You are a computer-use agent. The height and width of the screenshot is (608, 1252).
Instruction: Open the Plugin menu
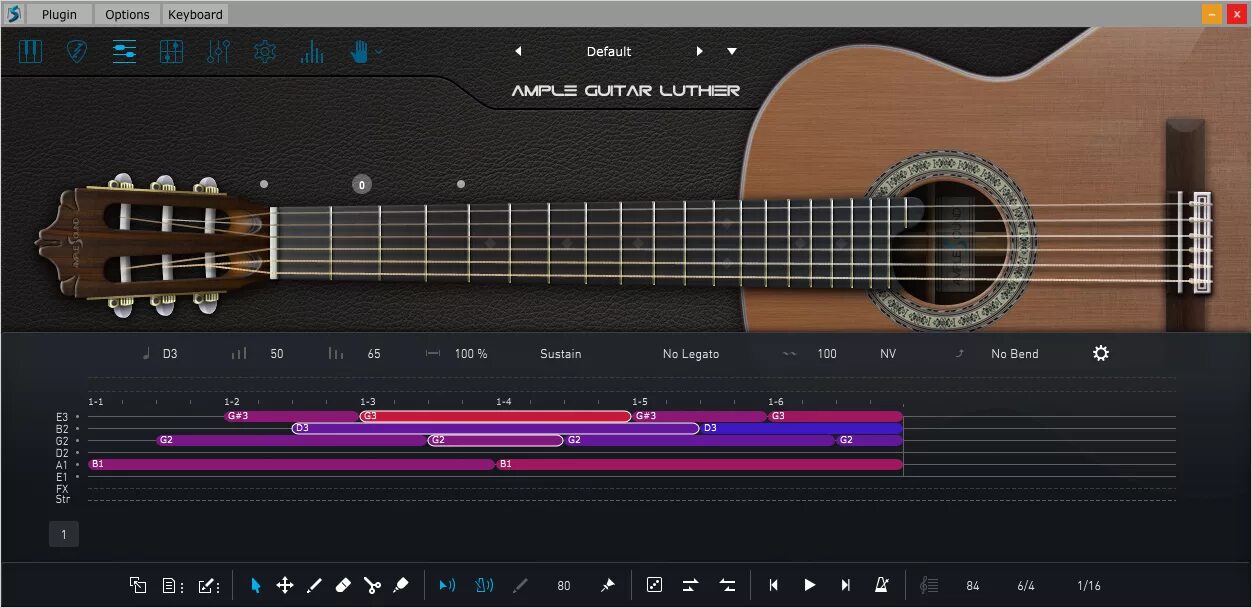pos(60,15)
